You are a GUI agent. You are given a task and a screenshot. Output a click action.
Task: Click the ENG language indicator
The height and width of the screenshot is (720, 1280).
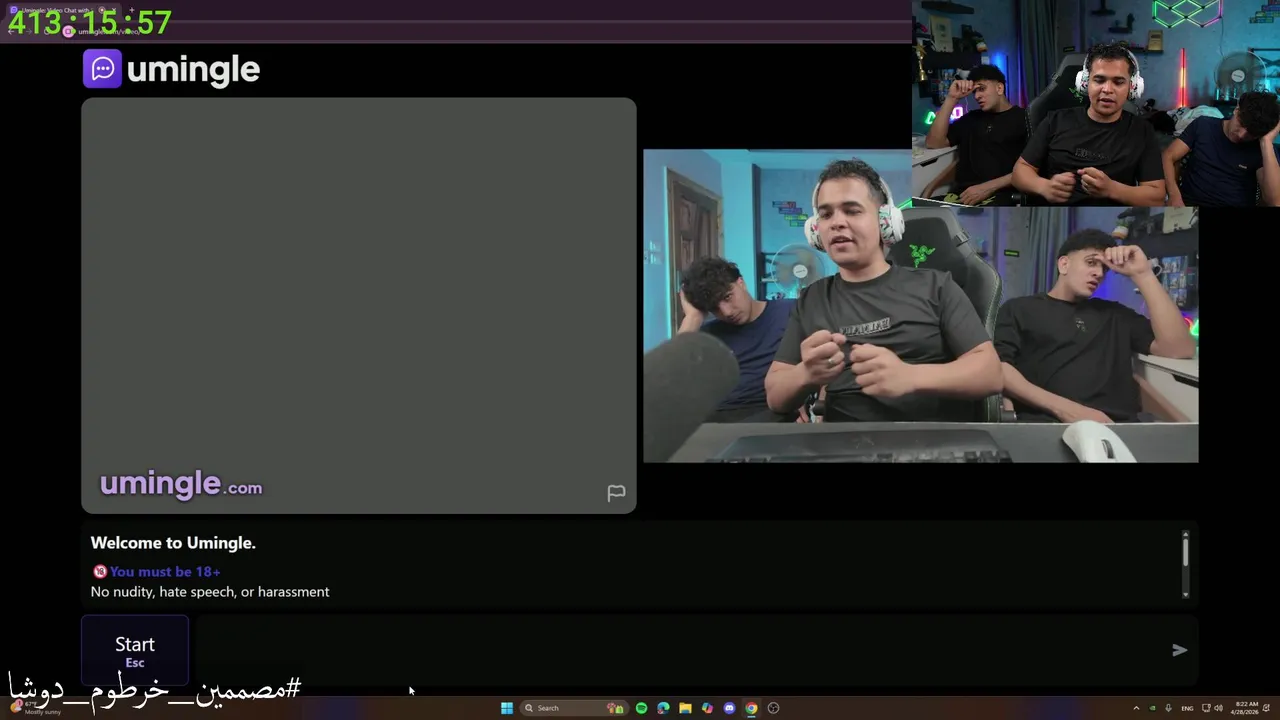click(x=1187, y=708)
